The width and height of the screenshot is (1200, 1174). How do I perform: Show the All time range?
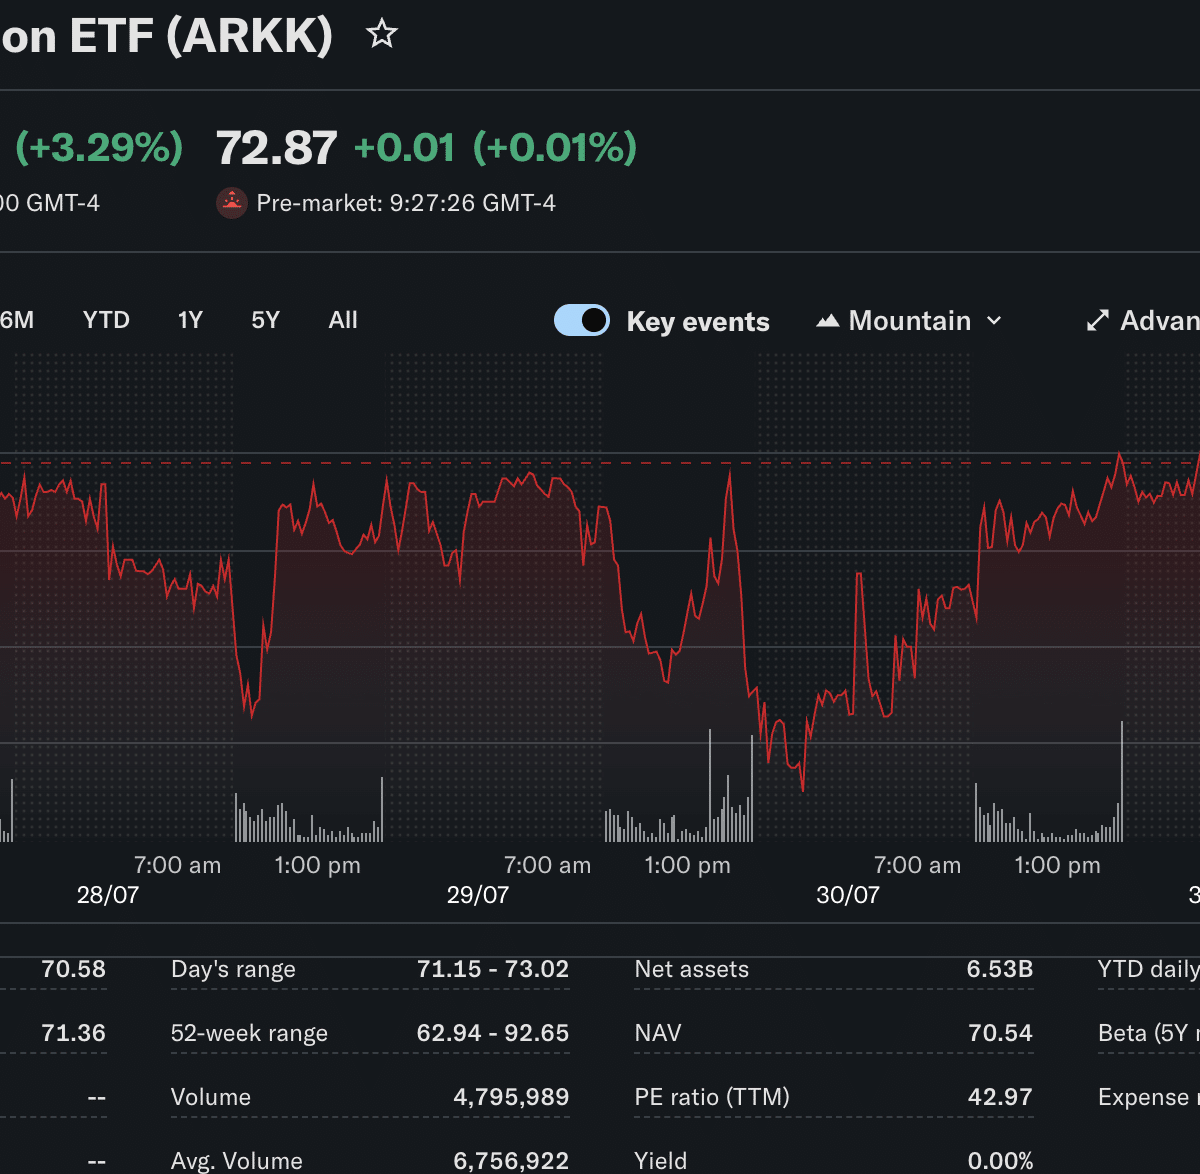point(343,320)
